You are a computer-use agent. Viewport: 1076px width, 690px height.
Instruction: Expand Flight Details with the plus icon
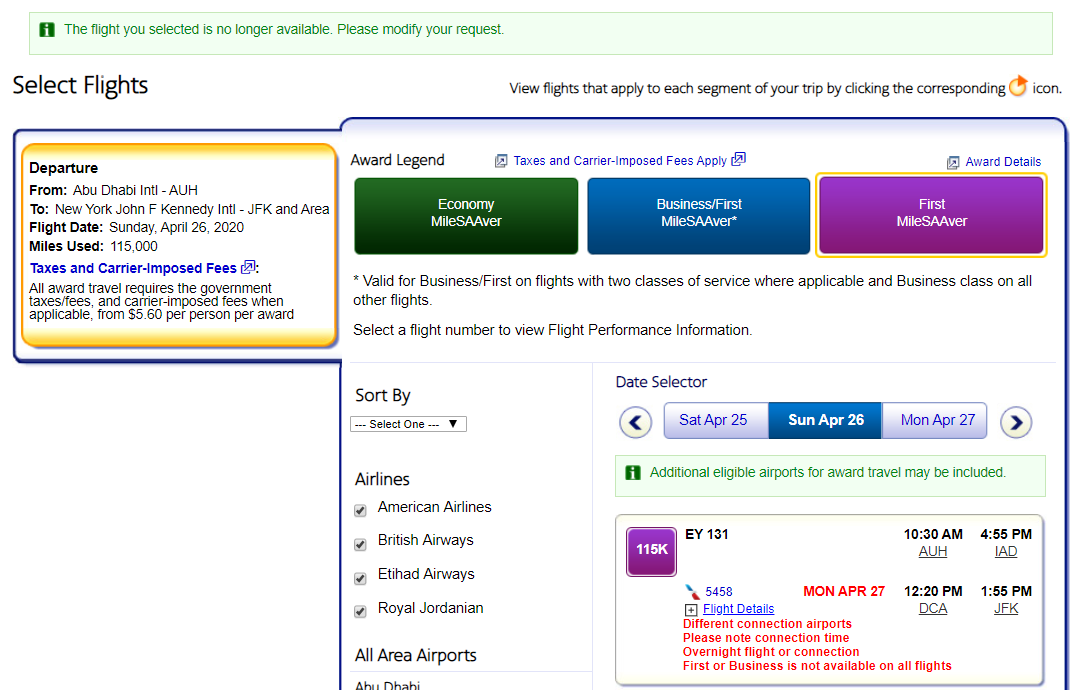click(691, 610)
